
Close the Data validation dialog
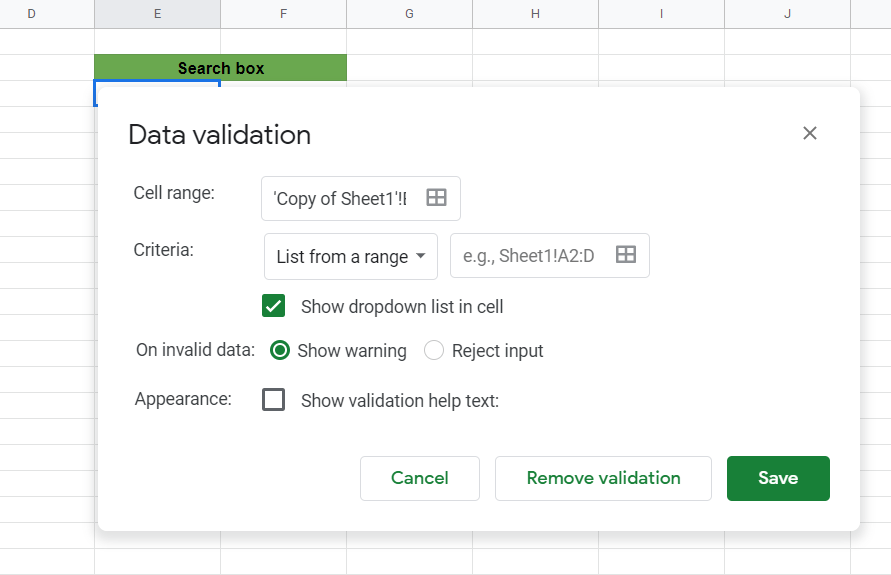(x=809, y=133)
